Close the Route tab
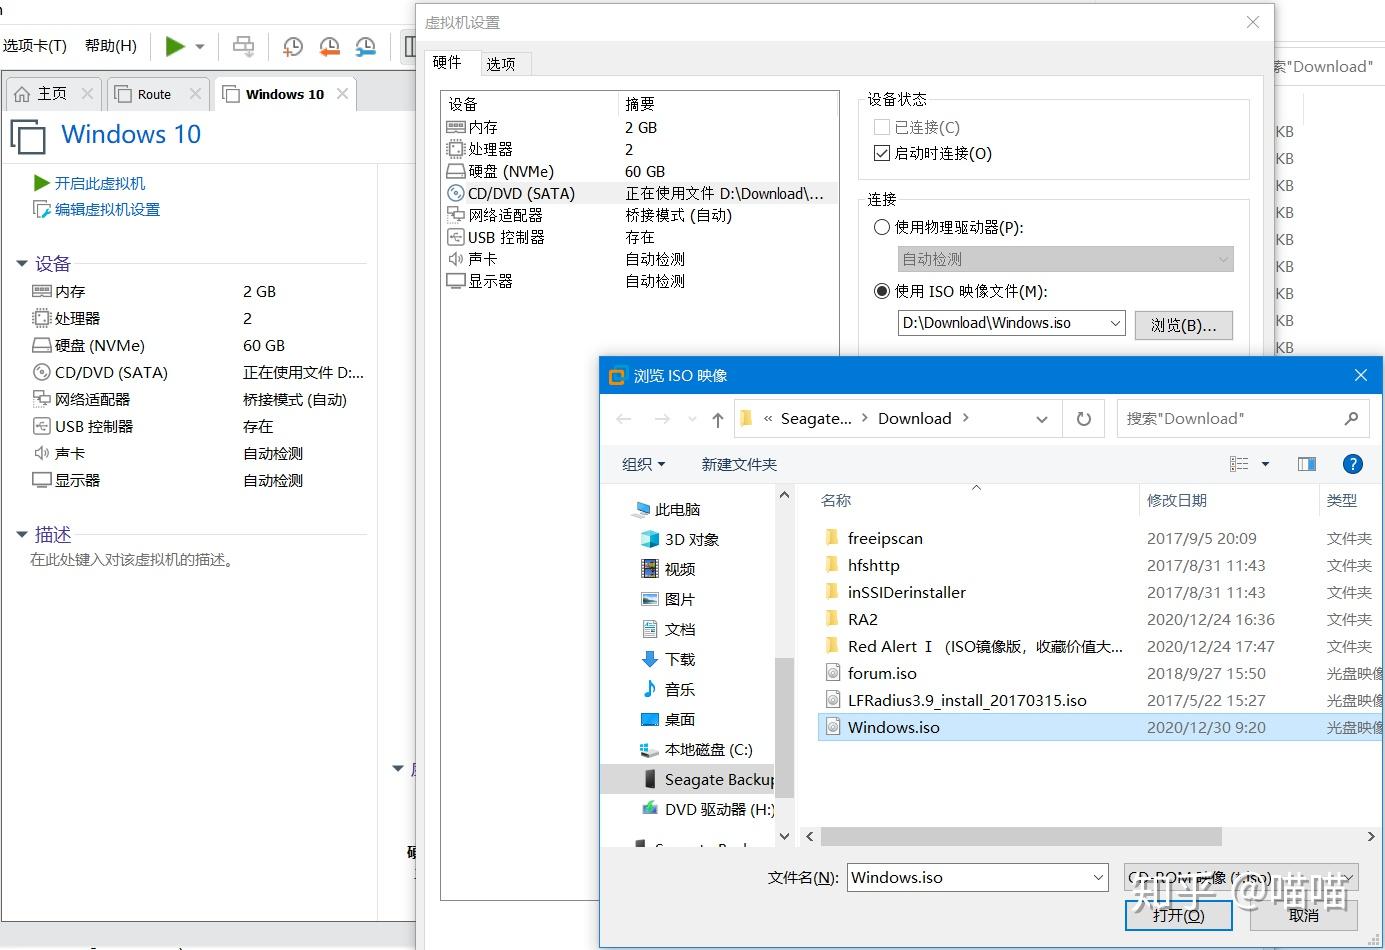 pos(195,93)
